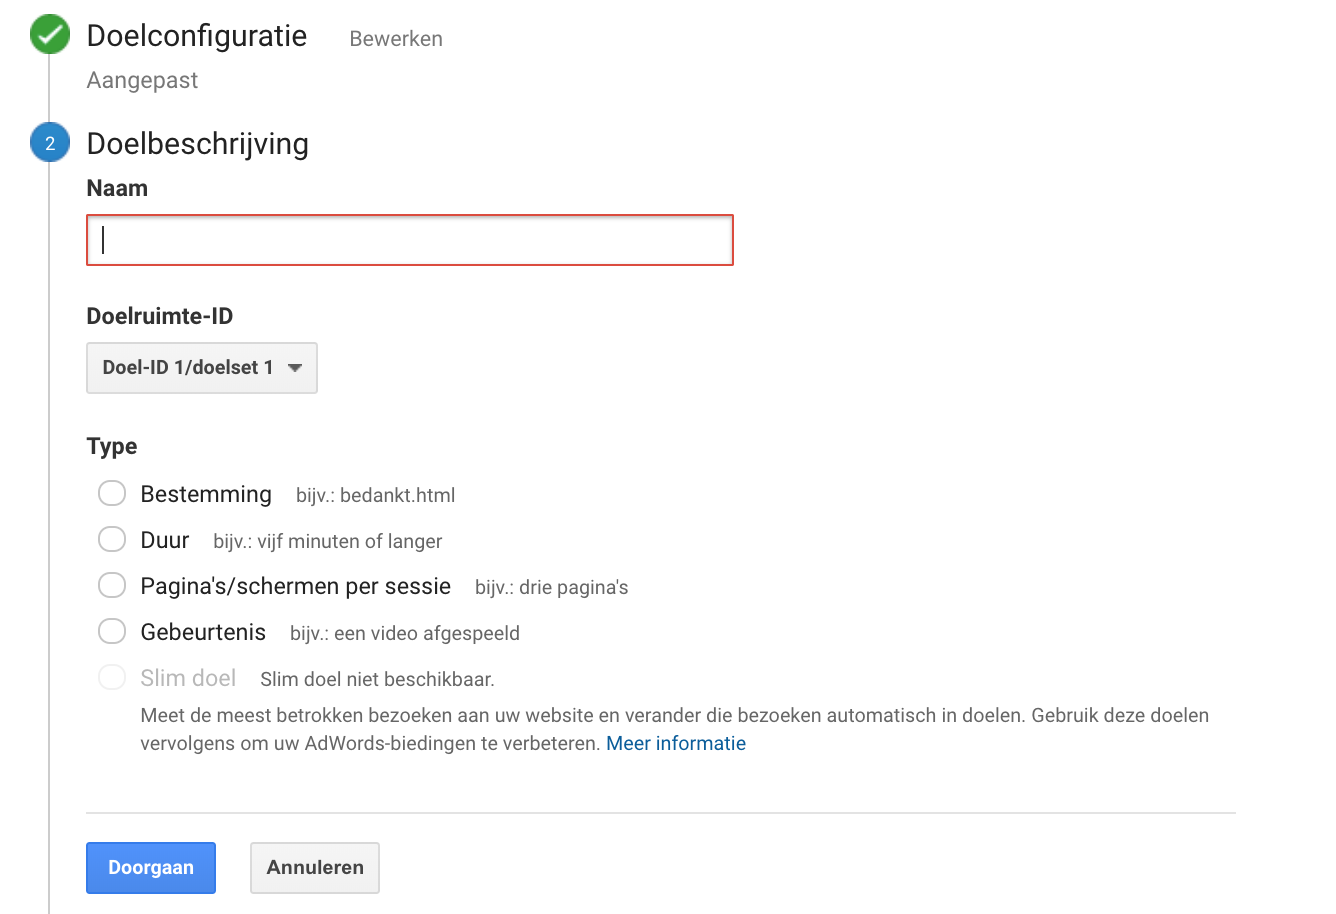
Task: Select the Bestemming radio button
Action: (x=112, y=494)
